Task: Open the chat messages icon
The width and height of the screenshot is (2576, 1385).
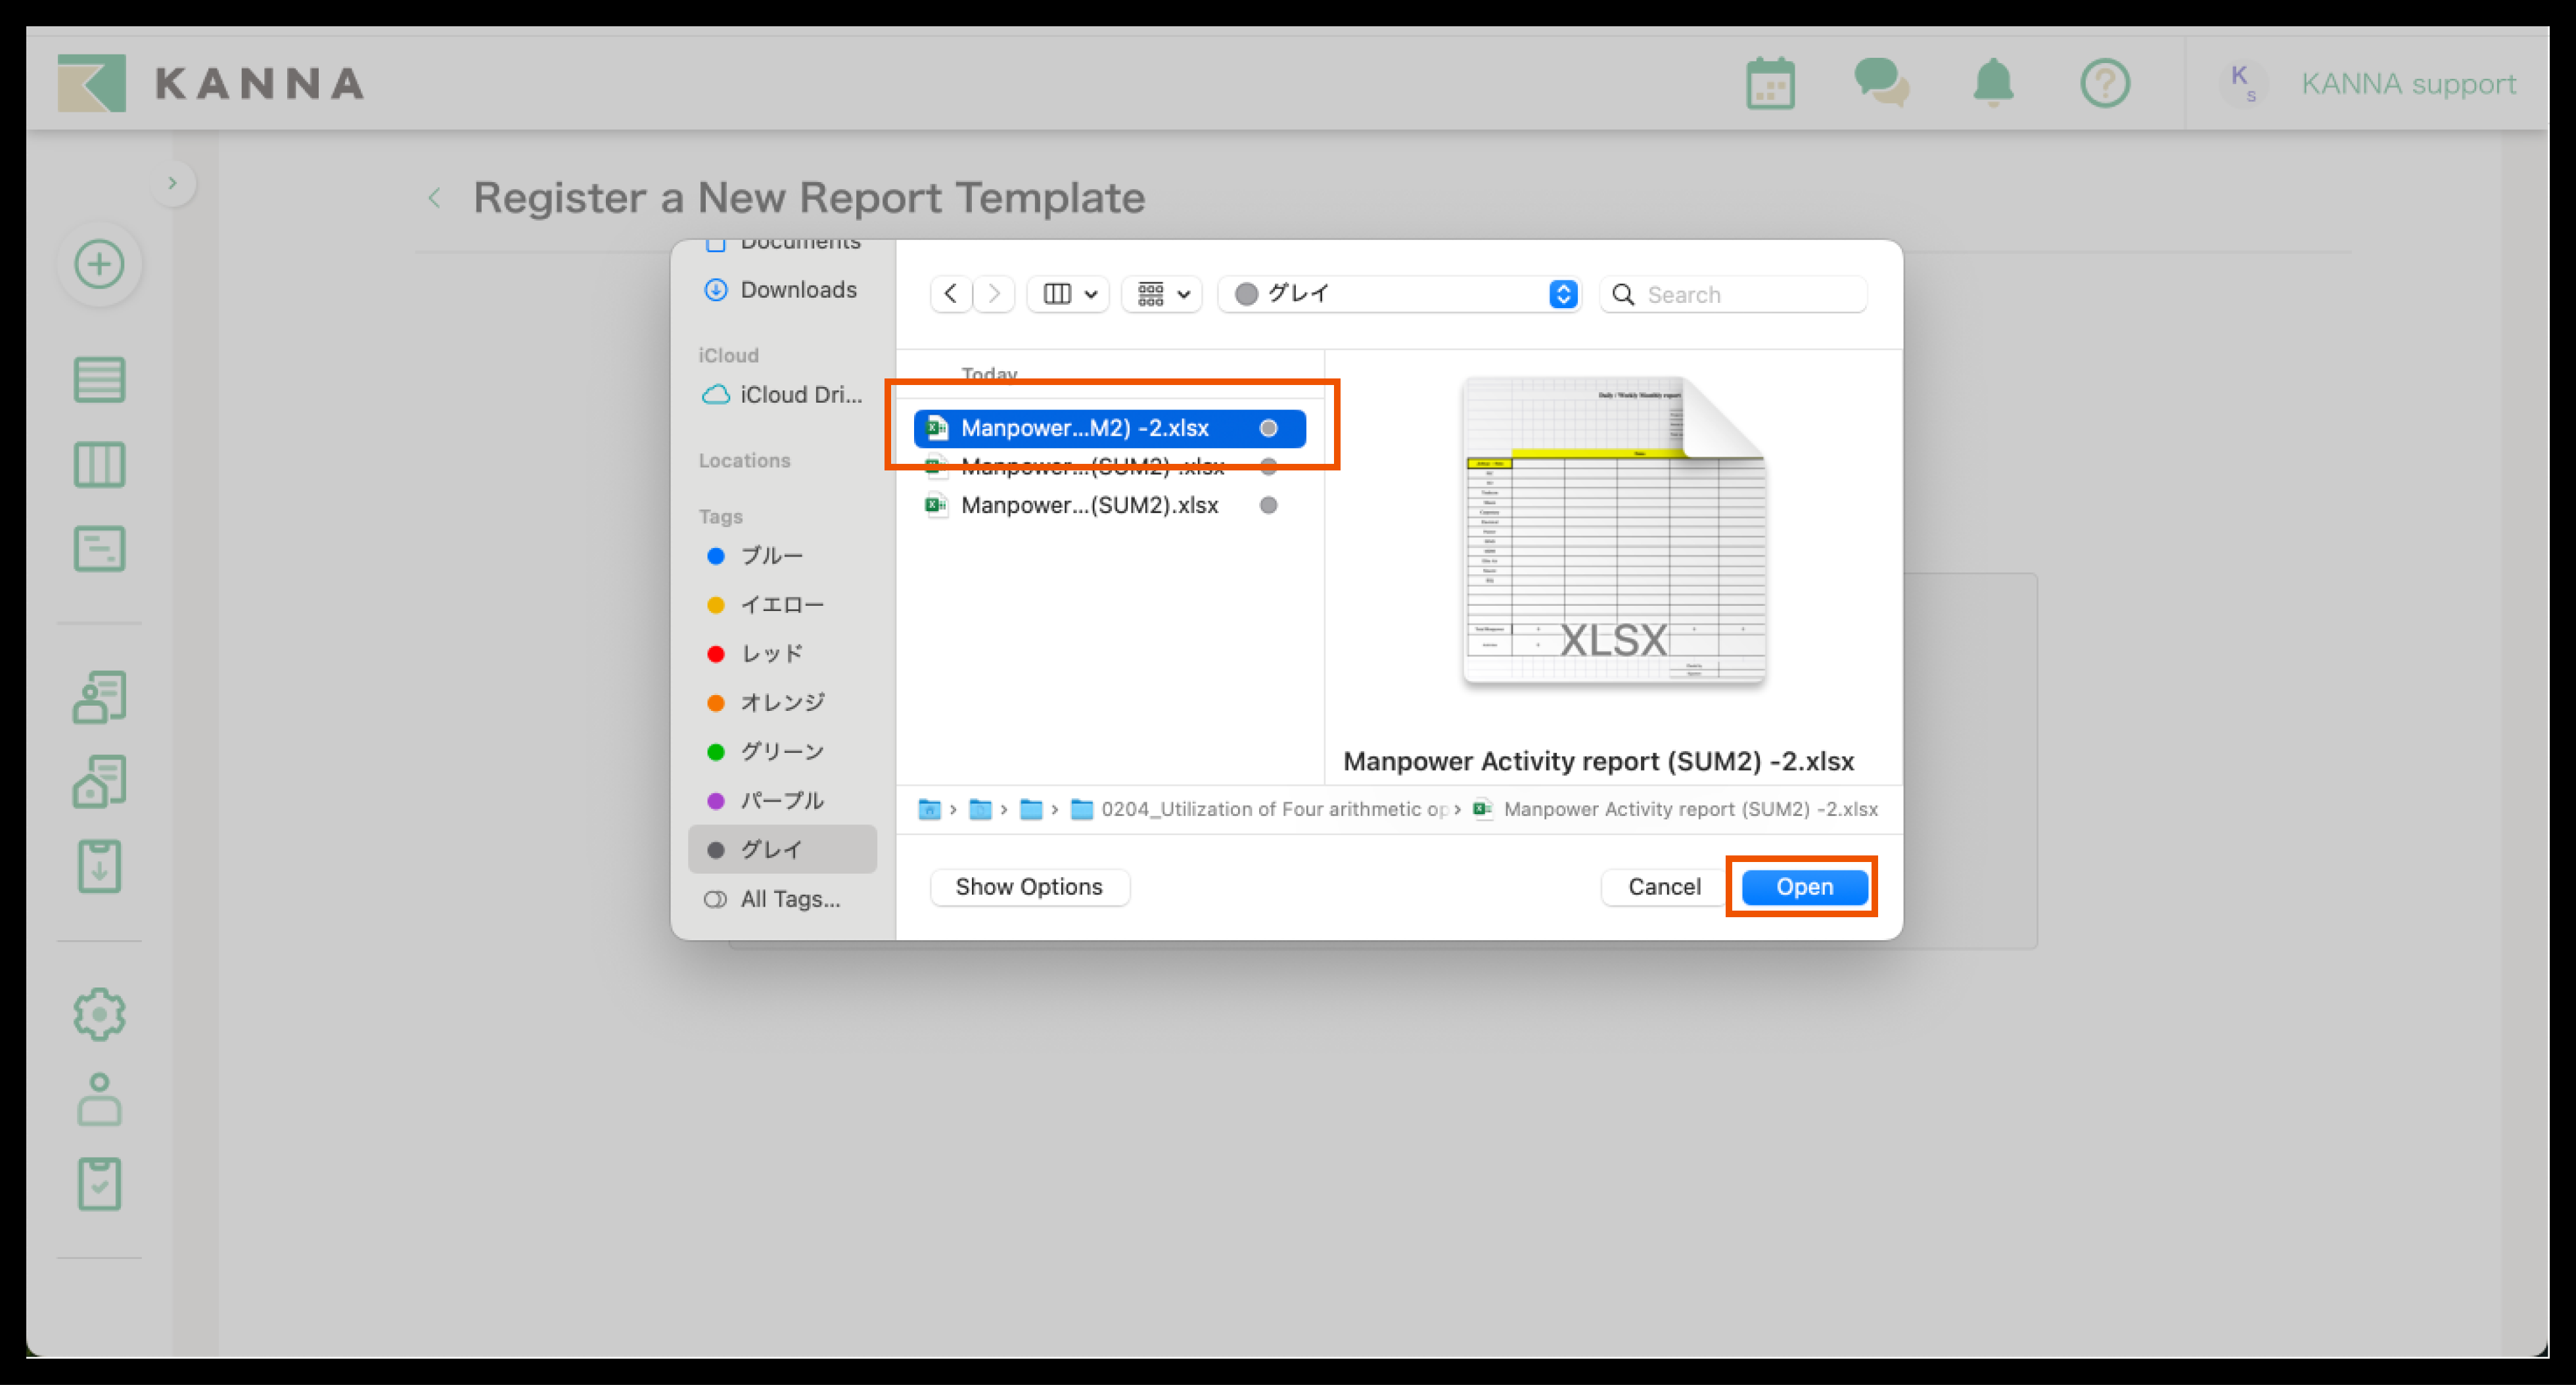Action: (1881, 82)
